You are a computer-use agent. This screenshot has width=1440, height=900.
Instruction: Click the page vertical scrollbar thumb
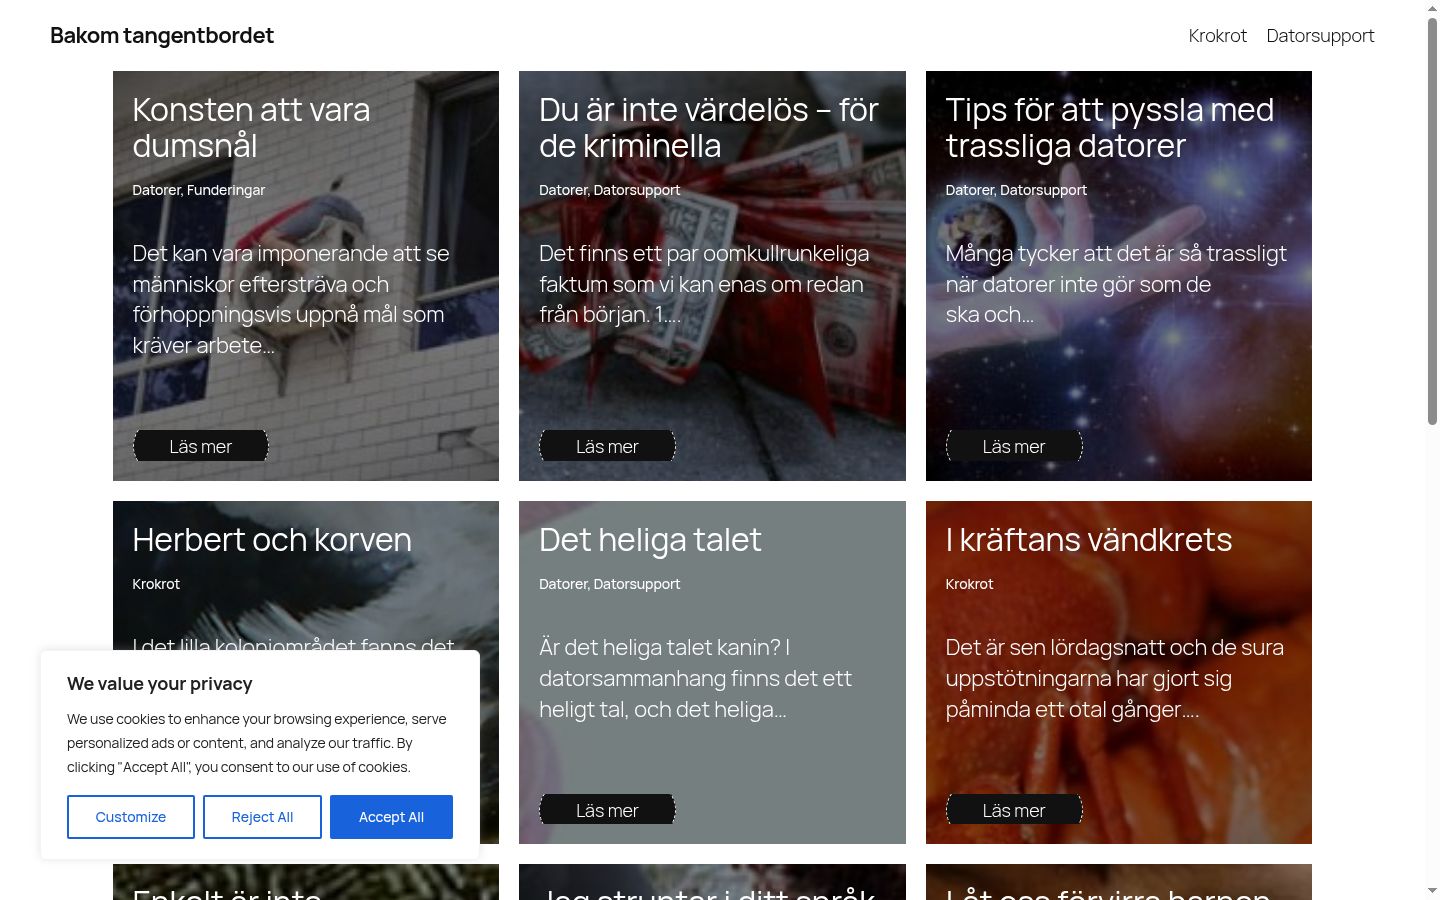[x=1432, y=220]
